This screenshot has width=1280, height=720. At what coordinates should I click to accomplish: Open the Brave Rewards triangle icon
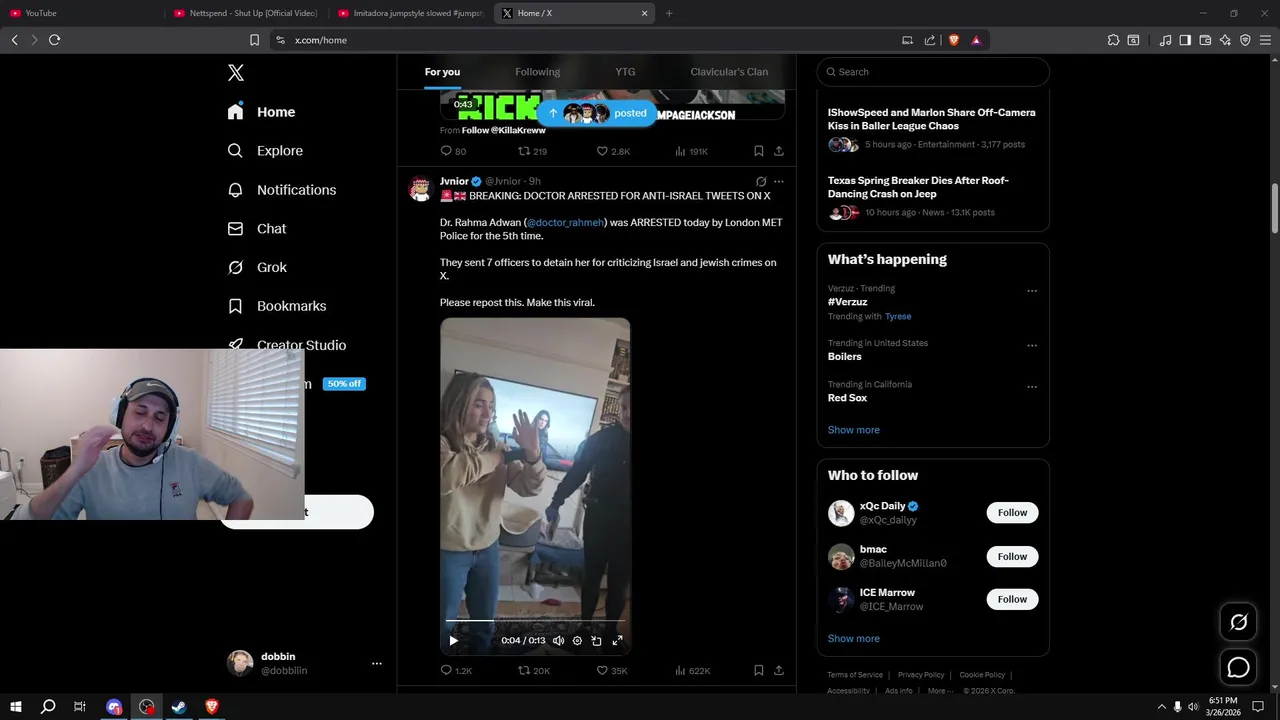click(976, 40)
